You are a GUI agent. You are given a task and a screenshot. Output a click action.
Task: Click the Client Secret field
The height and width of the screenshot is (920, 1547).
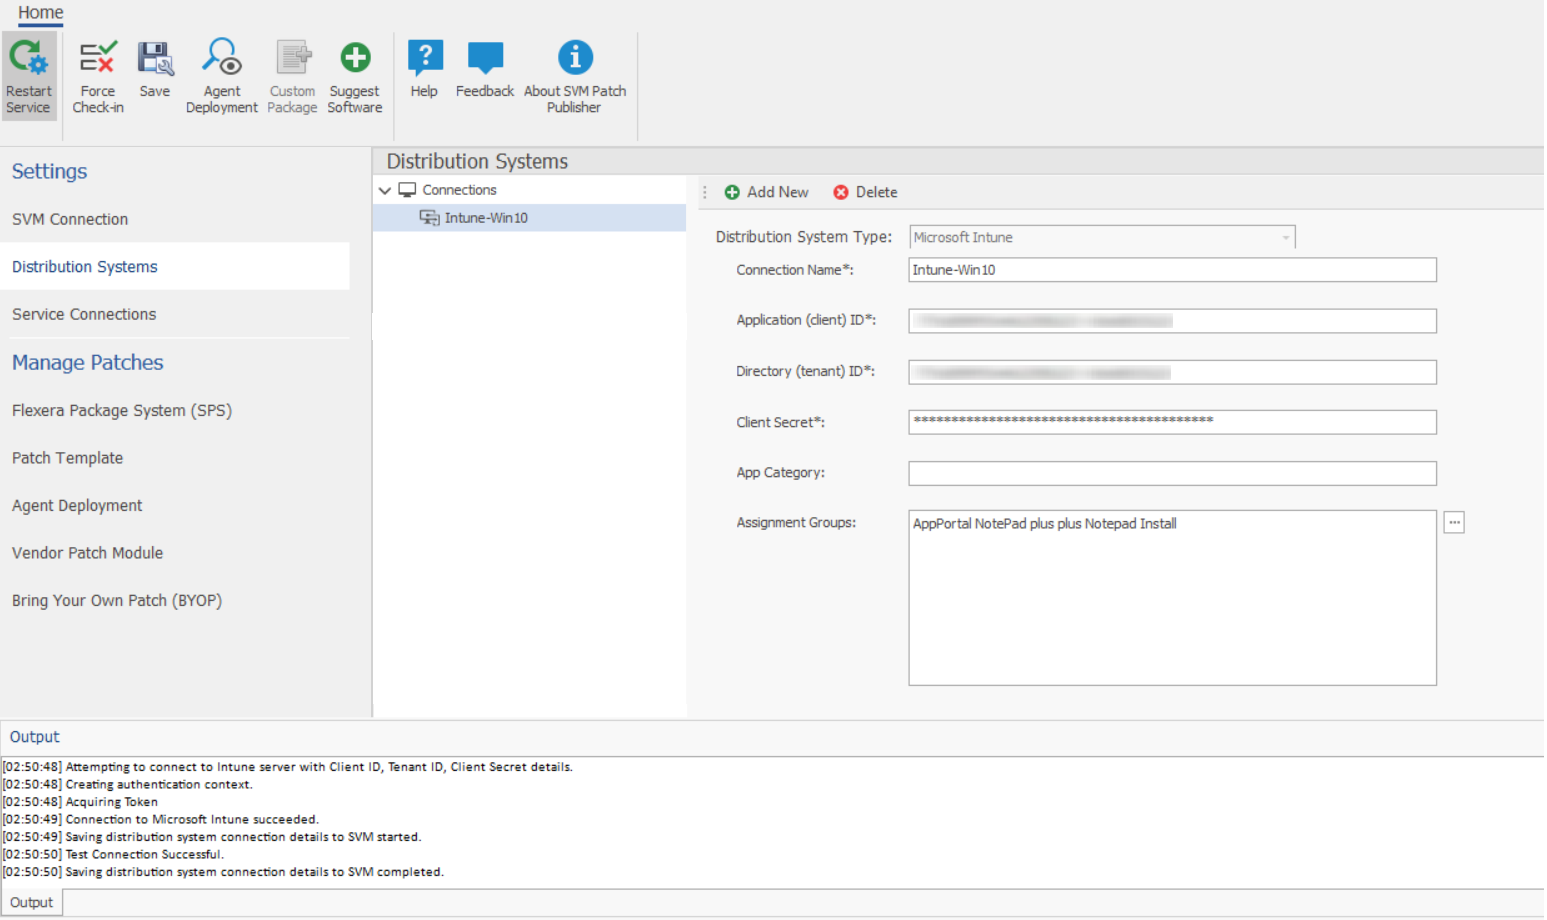point(1172,422)
